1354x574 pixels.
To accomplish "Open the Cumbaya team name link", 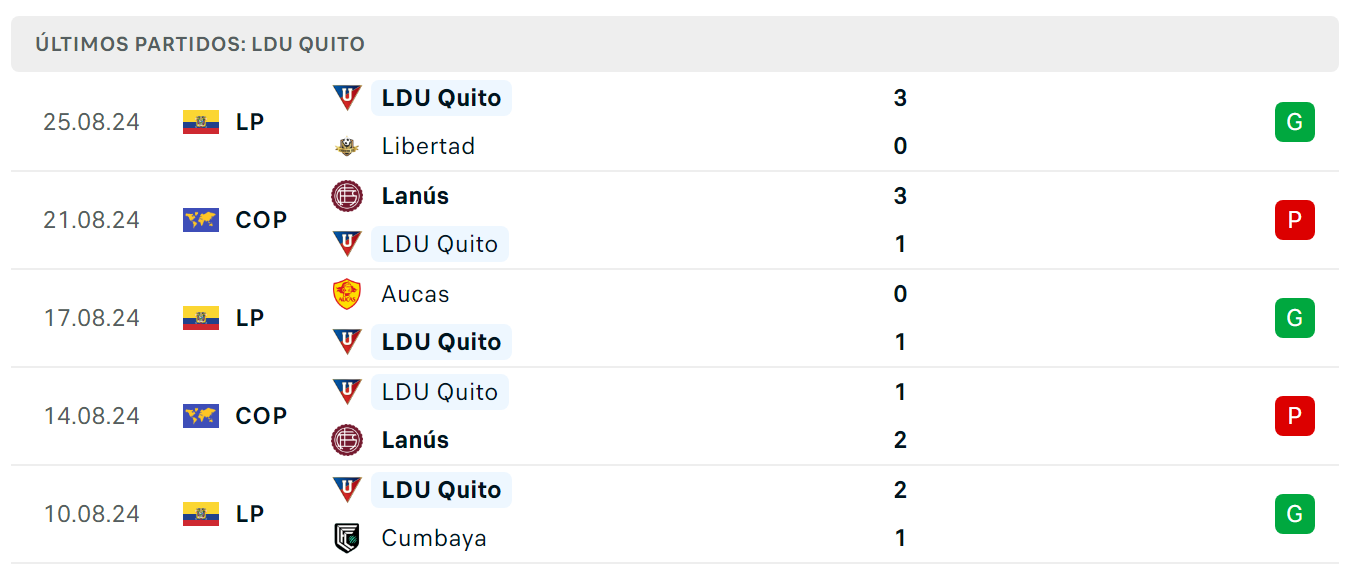I will [x=434, y=538].
